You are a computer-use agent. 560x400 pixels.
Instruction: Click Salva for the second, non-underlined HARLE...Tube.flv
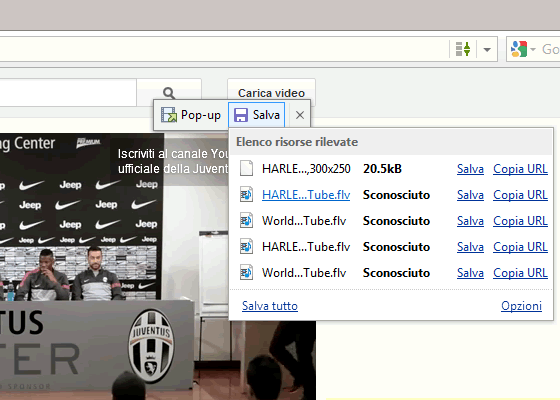470,247
